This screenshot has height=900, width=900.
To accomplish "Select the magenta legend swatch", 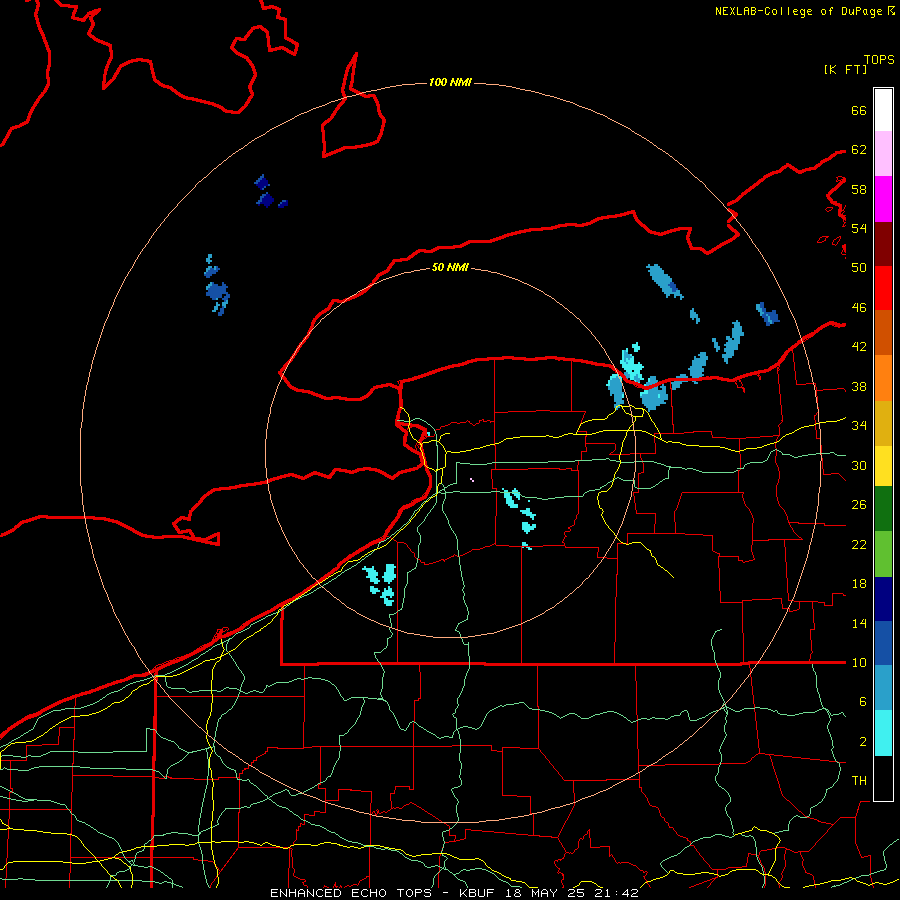I will point(883,199).
